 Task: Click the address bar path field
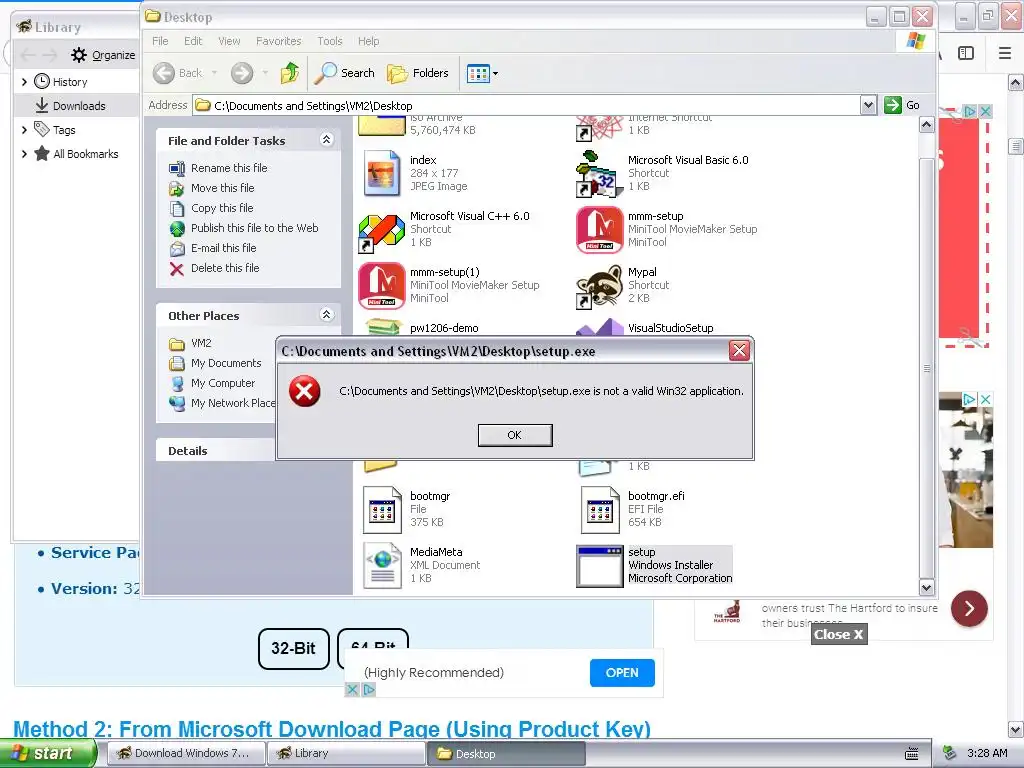(526, 106)
